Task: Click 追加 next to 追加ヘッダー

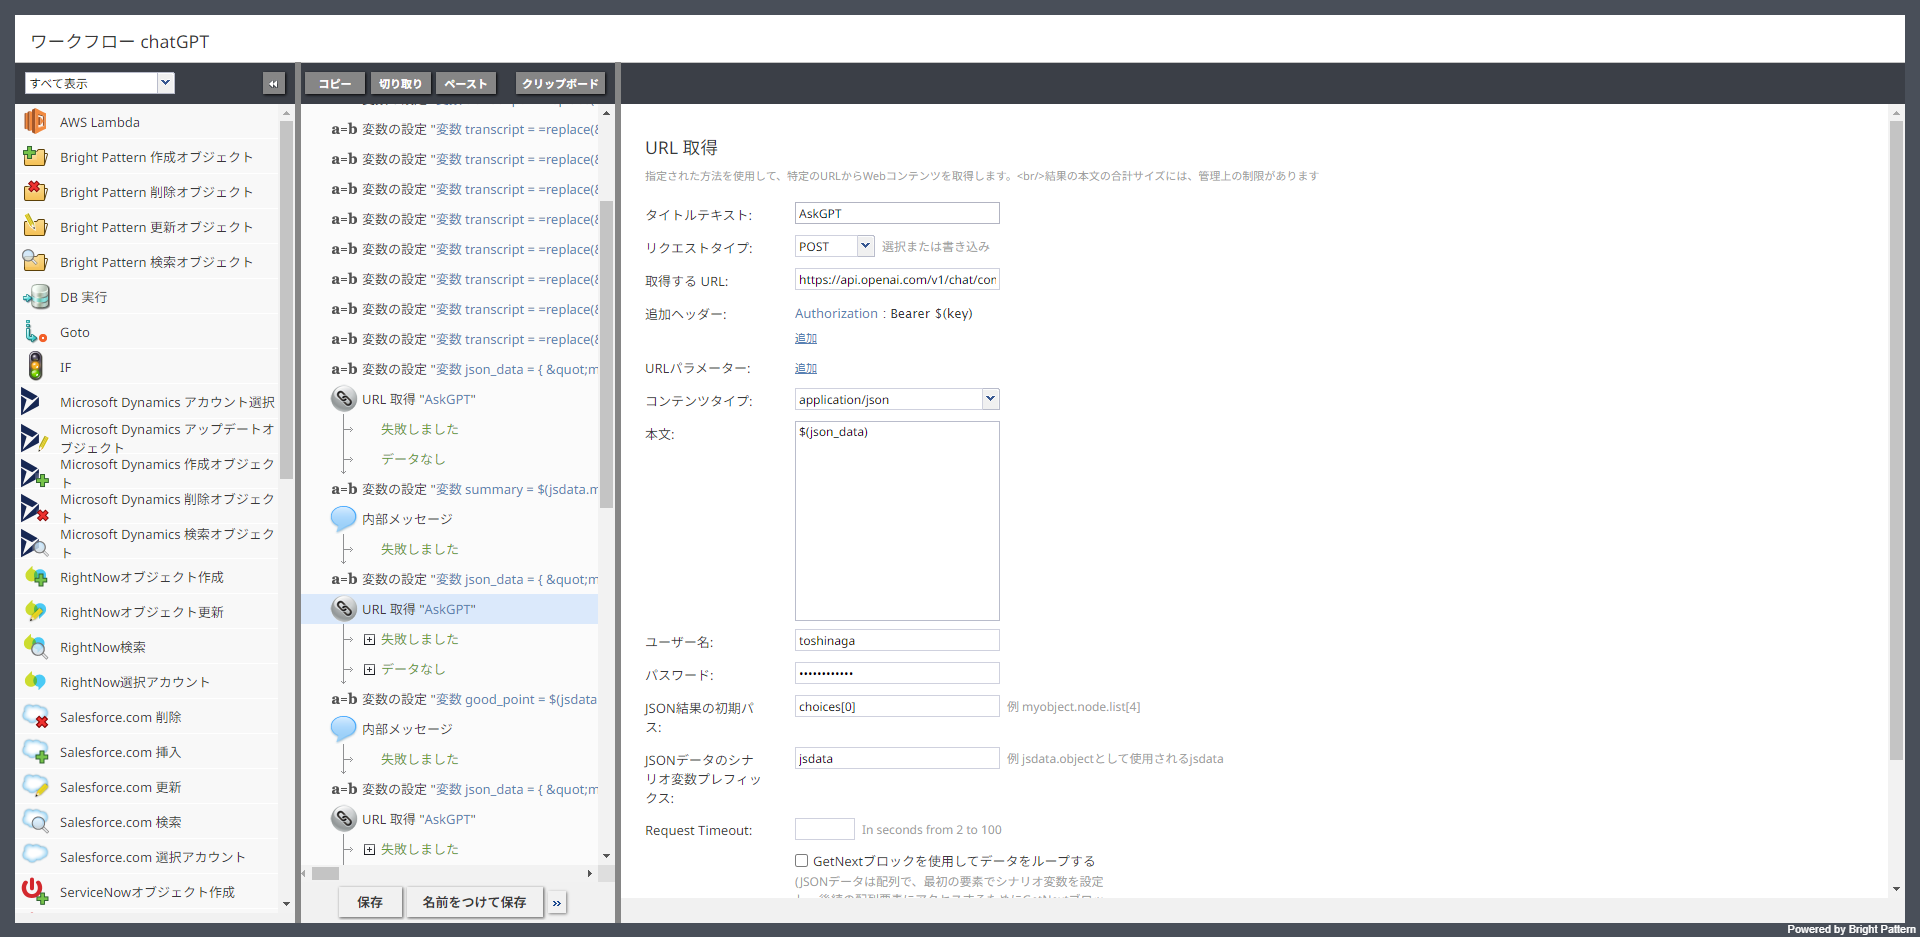Action: point(805,338)
